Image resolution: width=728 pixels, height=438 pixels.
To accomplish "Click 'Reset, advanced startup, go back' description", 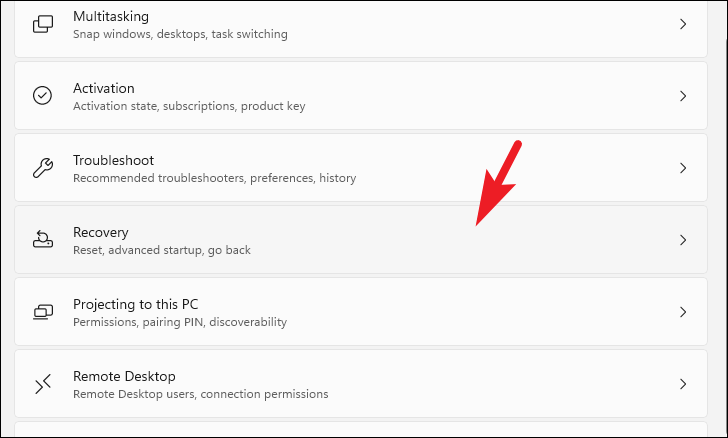I will [162, 250].
